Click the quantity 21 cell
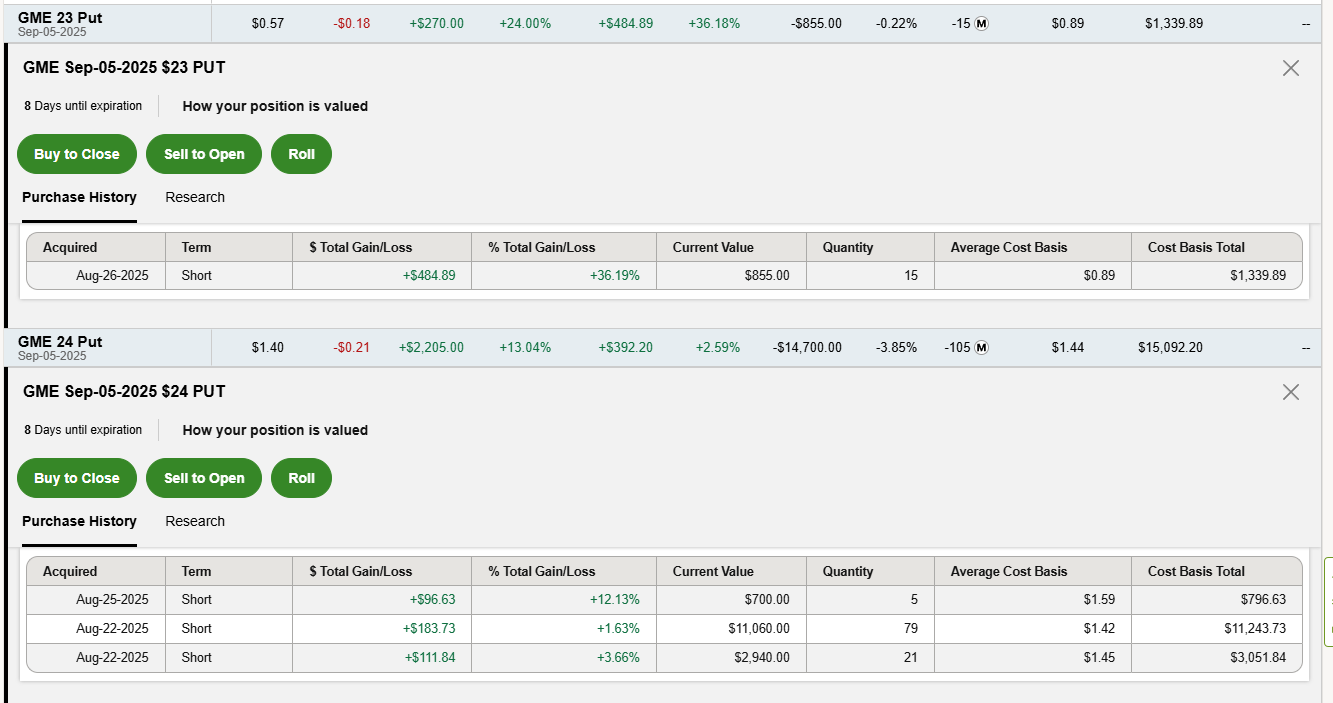Image resolution: width=1333 pixels, height=703 pixels. tap(910, 657)
